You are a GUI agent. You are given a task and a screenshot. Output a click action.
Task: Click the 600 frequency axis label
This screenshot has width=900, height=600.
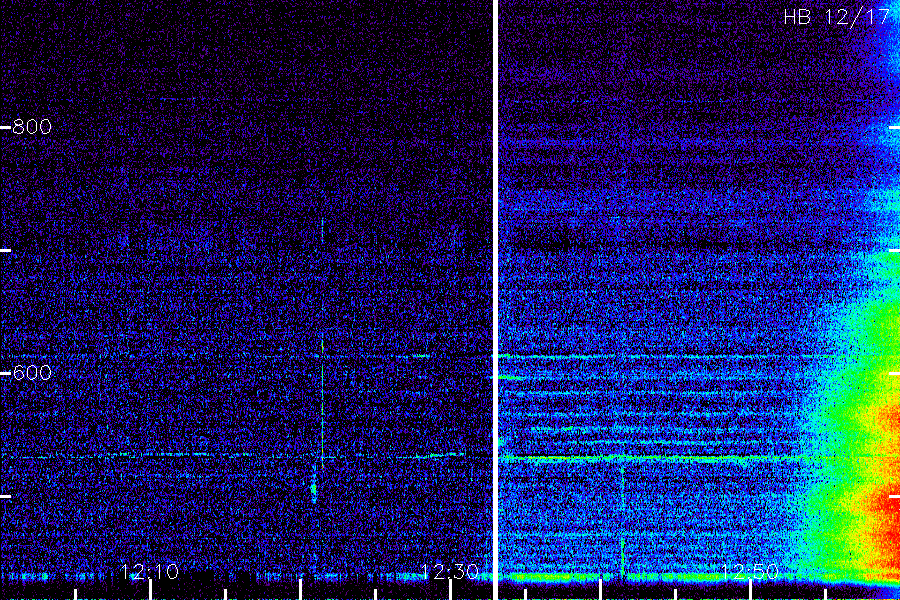click(x=32, y=373)
